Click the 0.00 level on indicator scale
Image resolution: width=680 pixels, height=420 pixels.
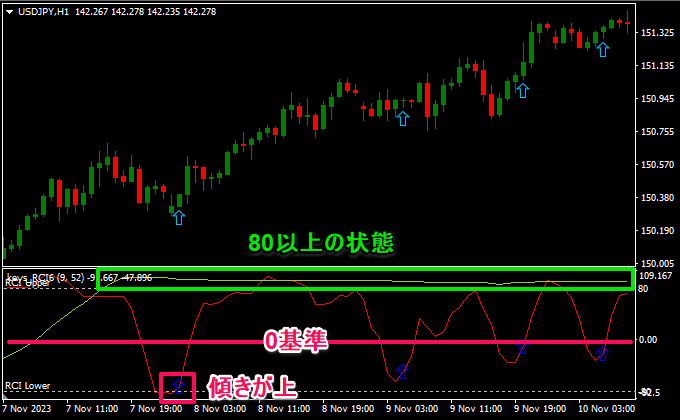[650, 340]
